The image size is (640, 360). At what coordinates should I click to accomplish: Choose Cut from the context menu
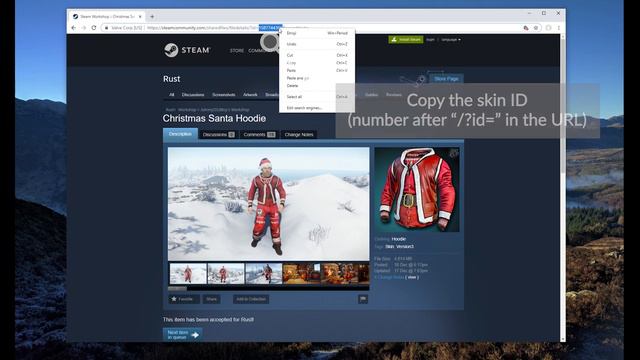[x=317, y=55]
